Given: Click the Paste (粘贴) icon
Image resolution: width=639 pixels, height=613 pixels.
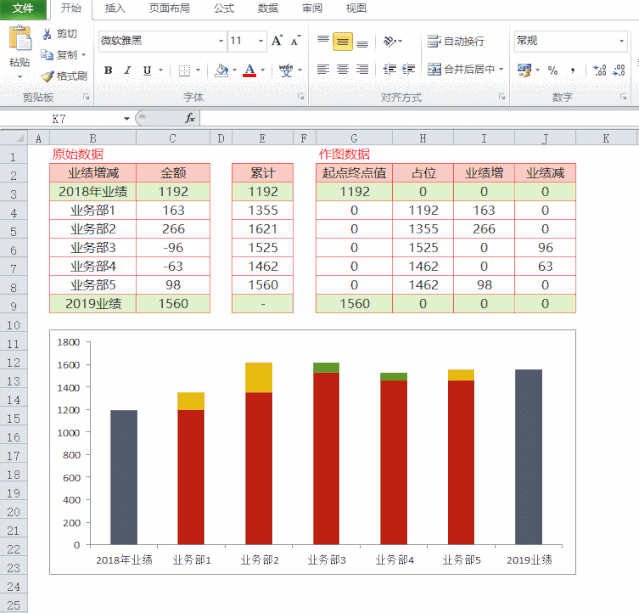Looking at the screenshot, I should pyautogui.click(x=20, y=38).
